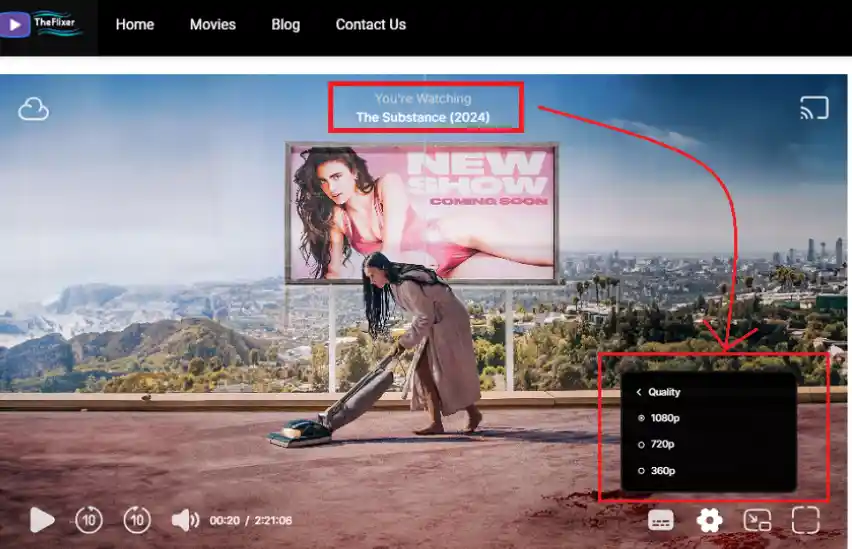The height and width of the screenshot is (549, 852).
Task: Open the Blog page
Action: [x=285, y=24]
